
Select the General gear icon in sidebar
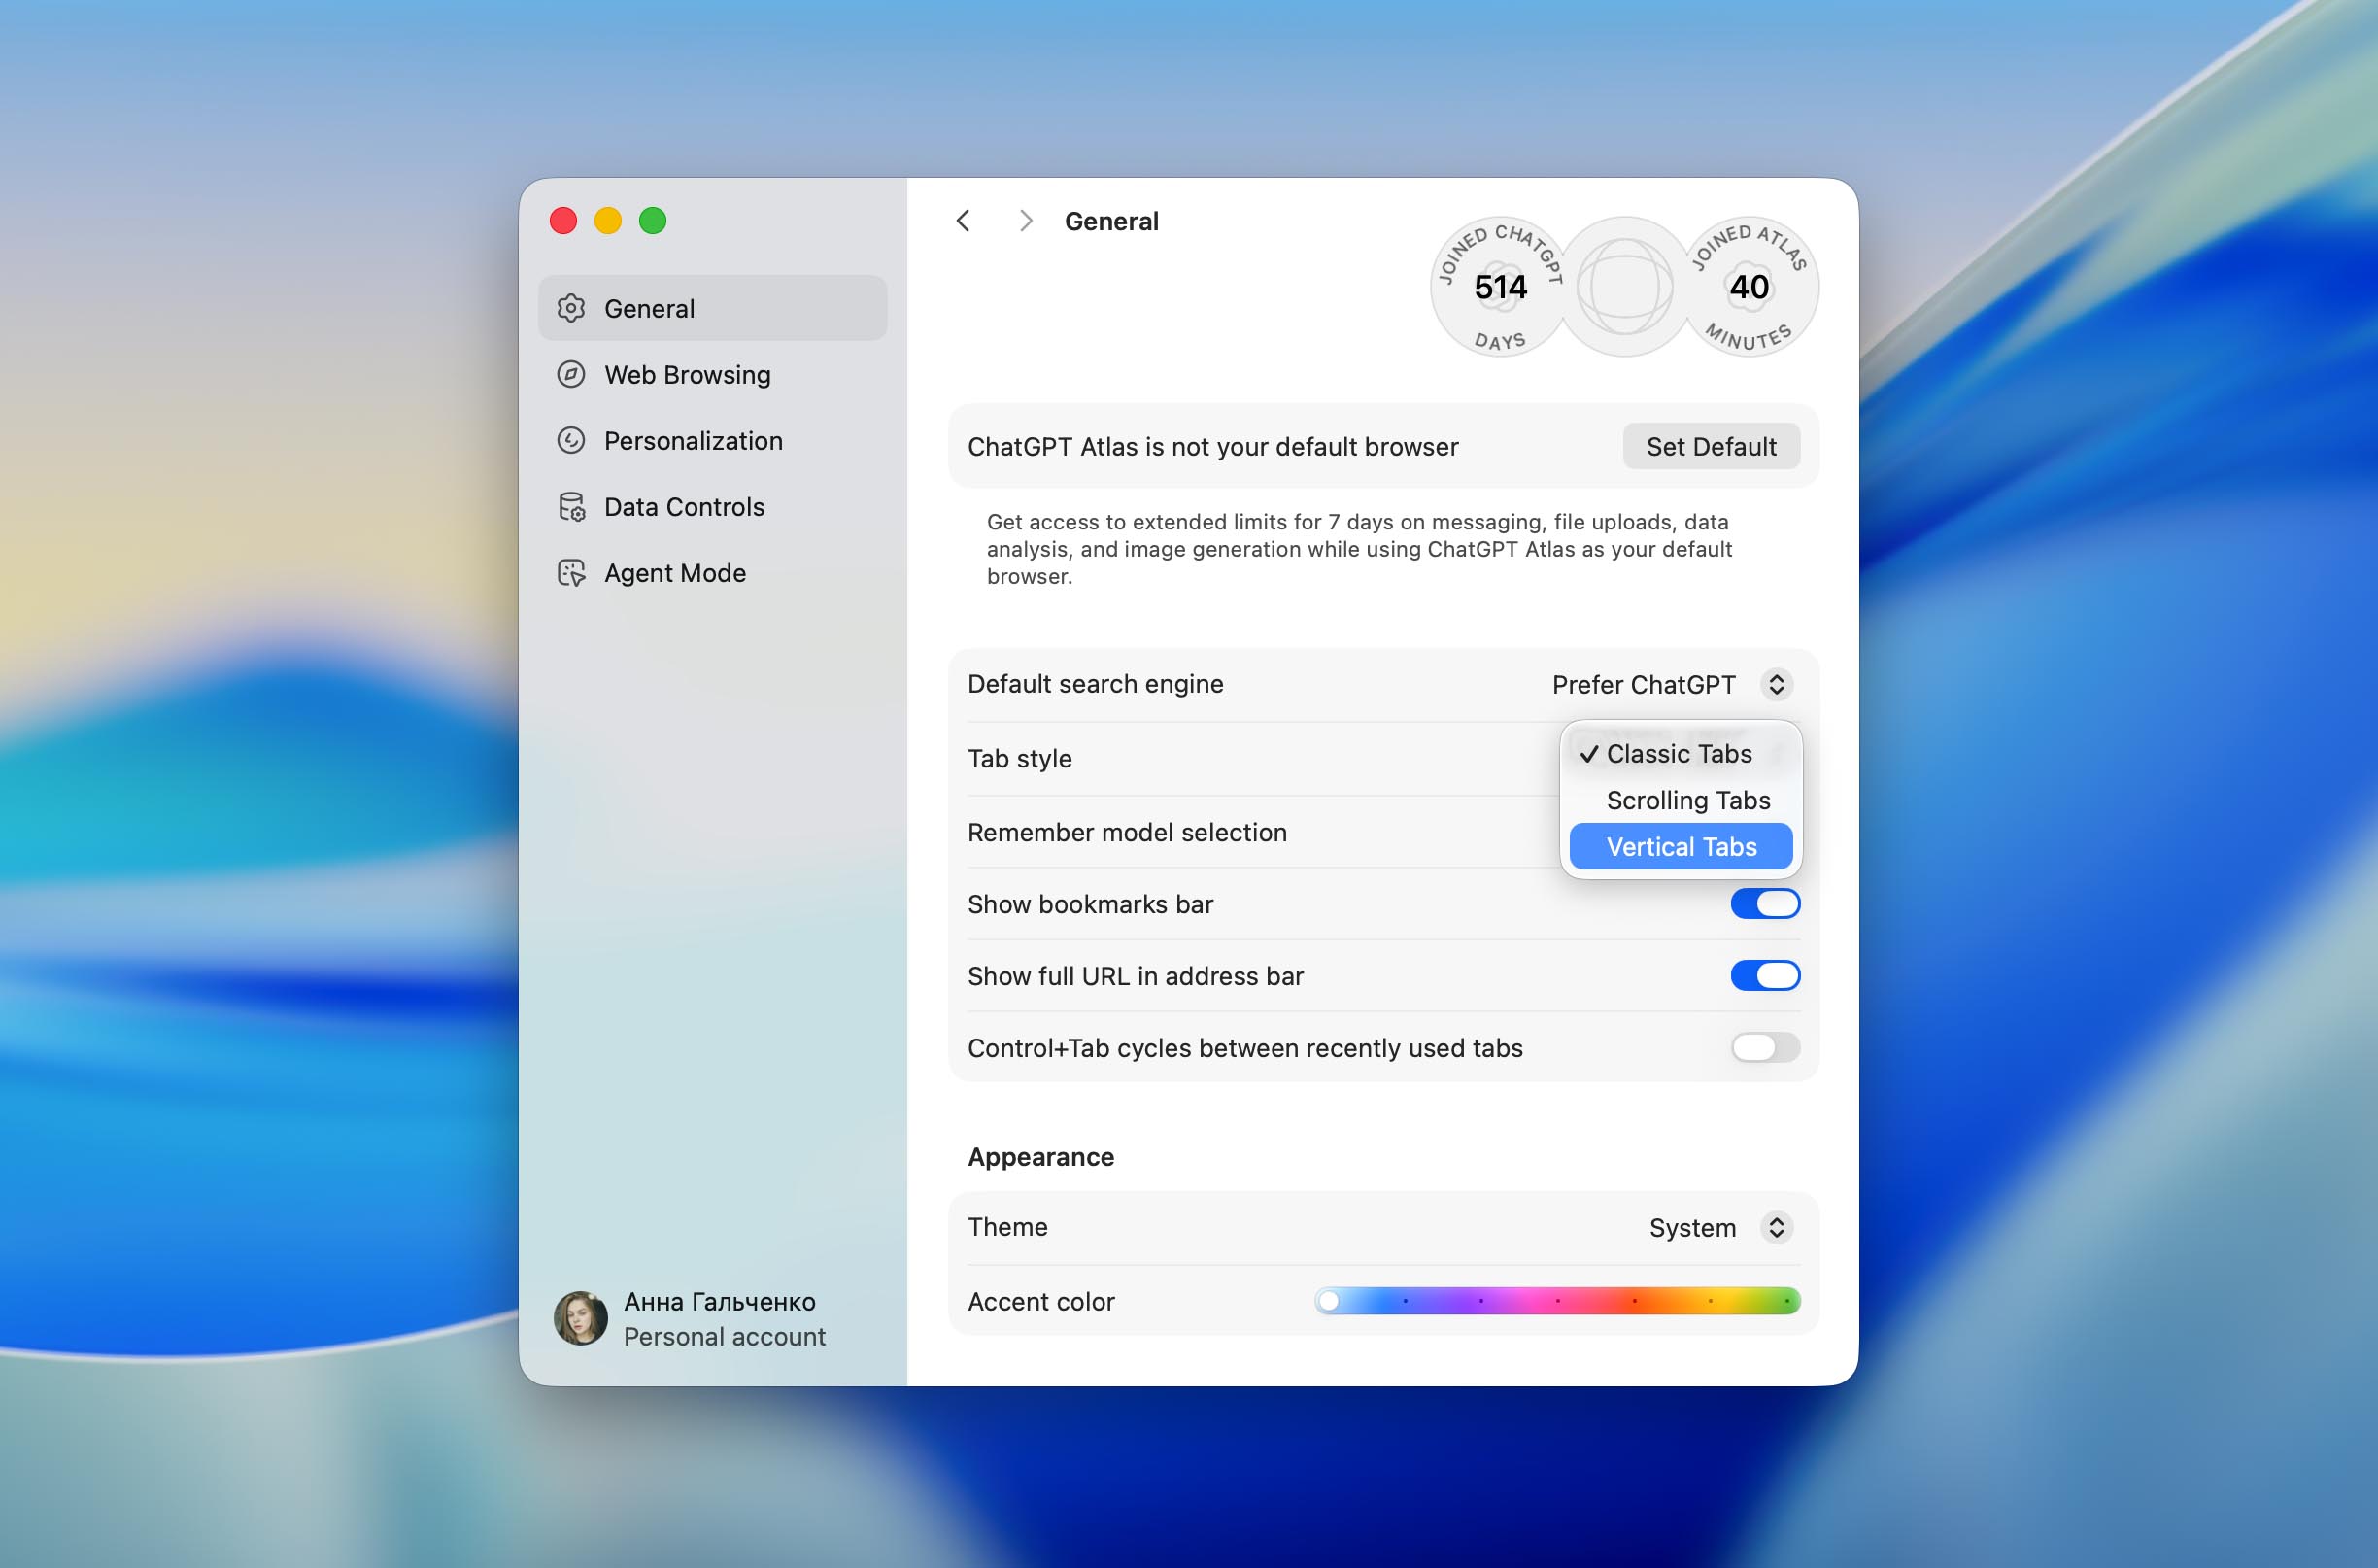tap(571, 308)
